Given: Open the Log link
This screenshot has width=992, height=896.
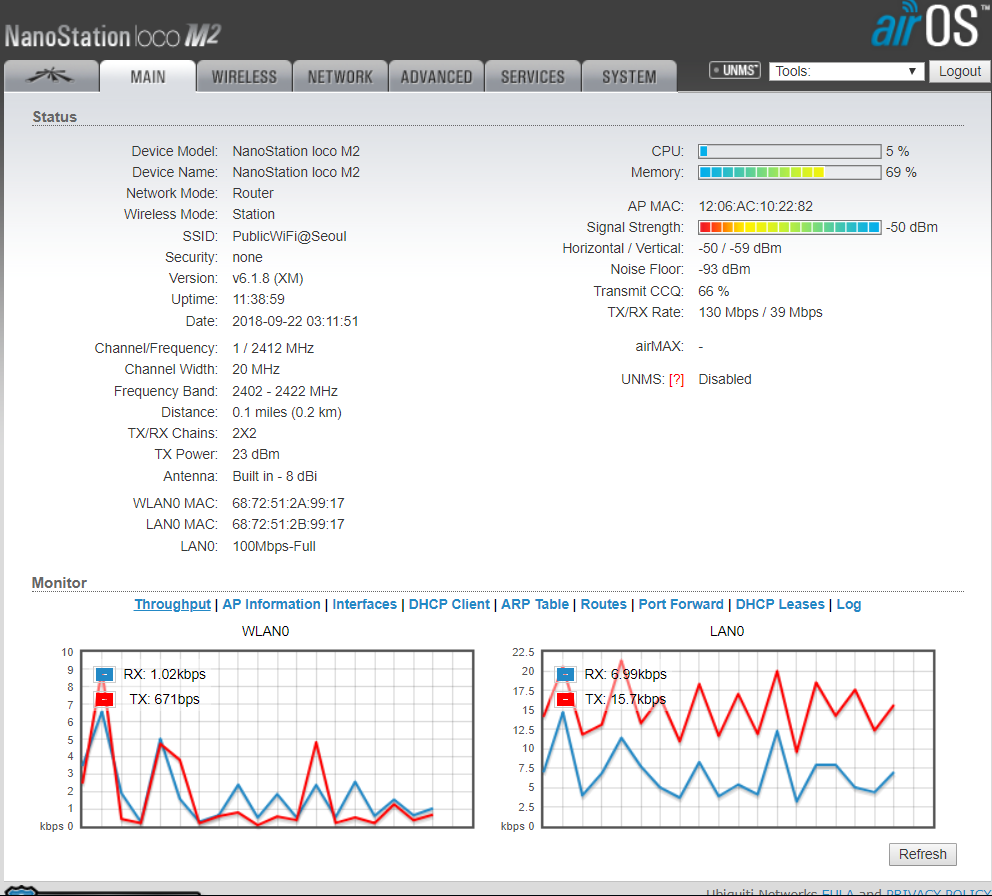Looking at the screenshot, I should tap(848, 604).
